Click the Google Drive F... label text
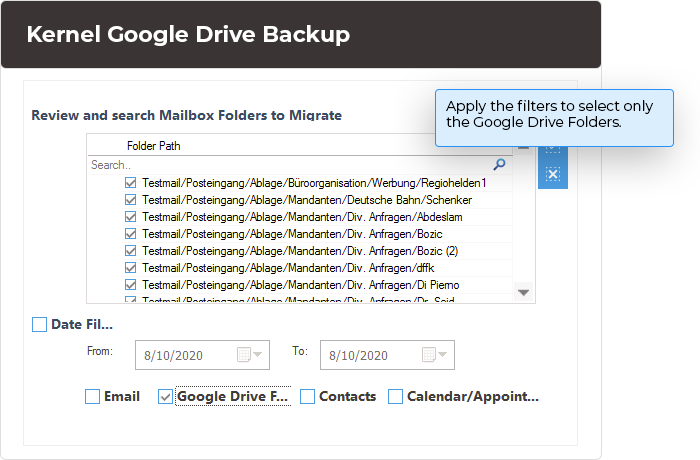The width and height of the screenshot is (700, 460). point(233,397)
